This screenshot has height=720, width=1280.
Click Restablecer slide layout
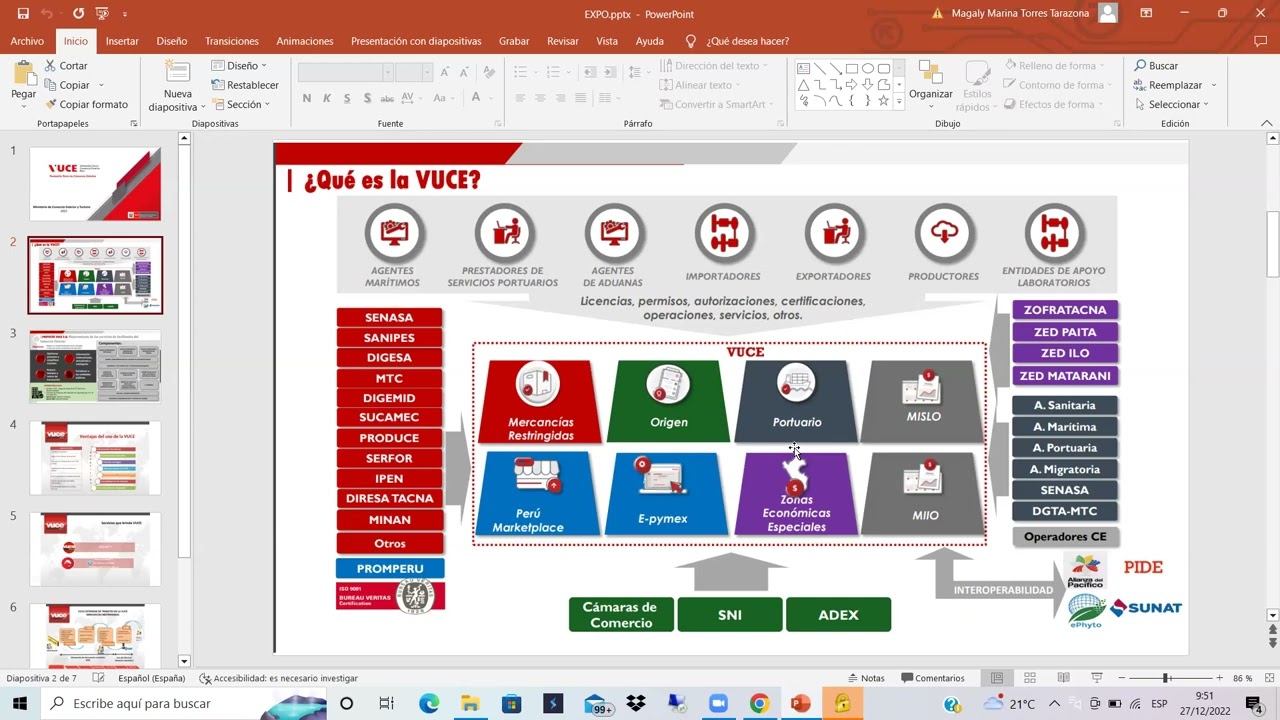(x=246, y=85)
